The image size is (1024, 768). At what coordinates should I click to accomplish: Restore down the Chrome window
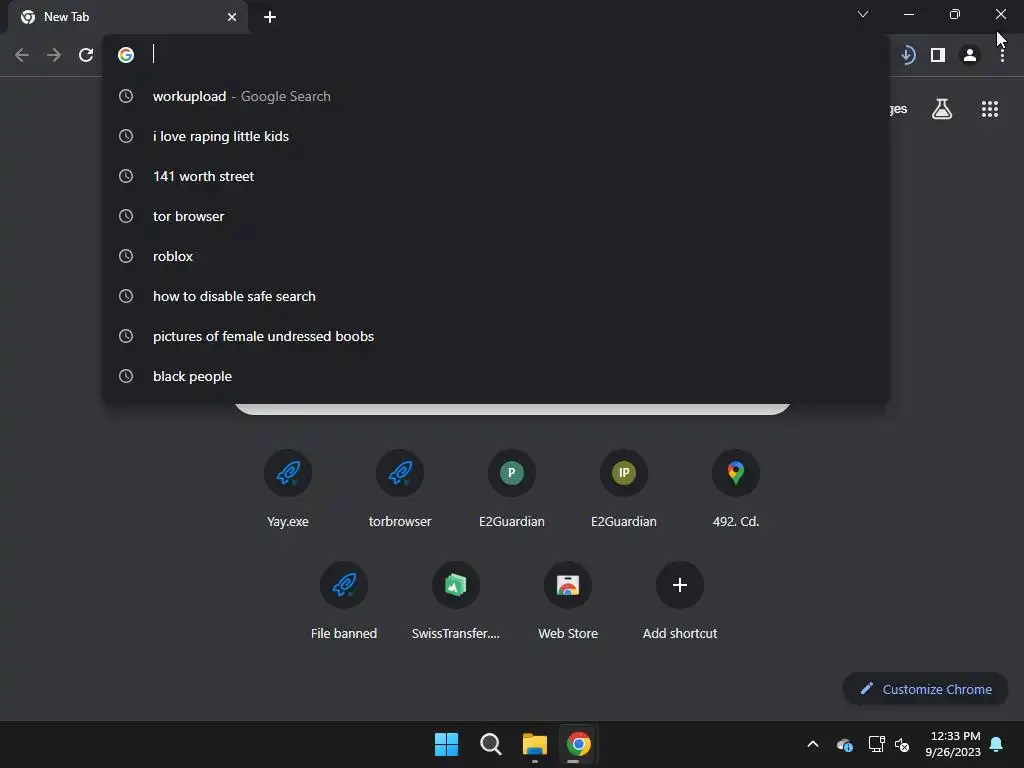click(955, 14)
